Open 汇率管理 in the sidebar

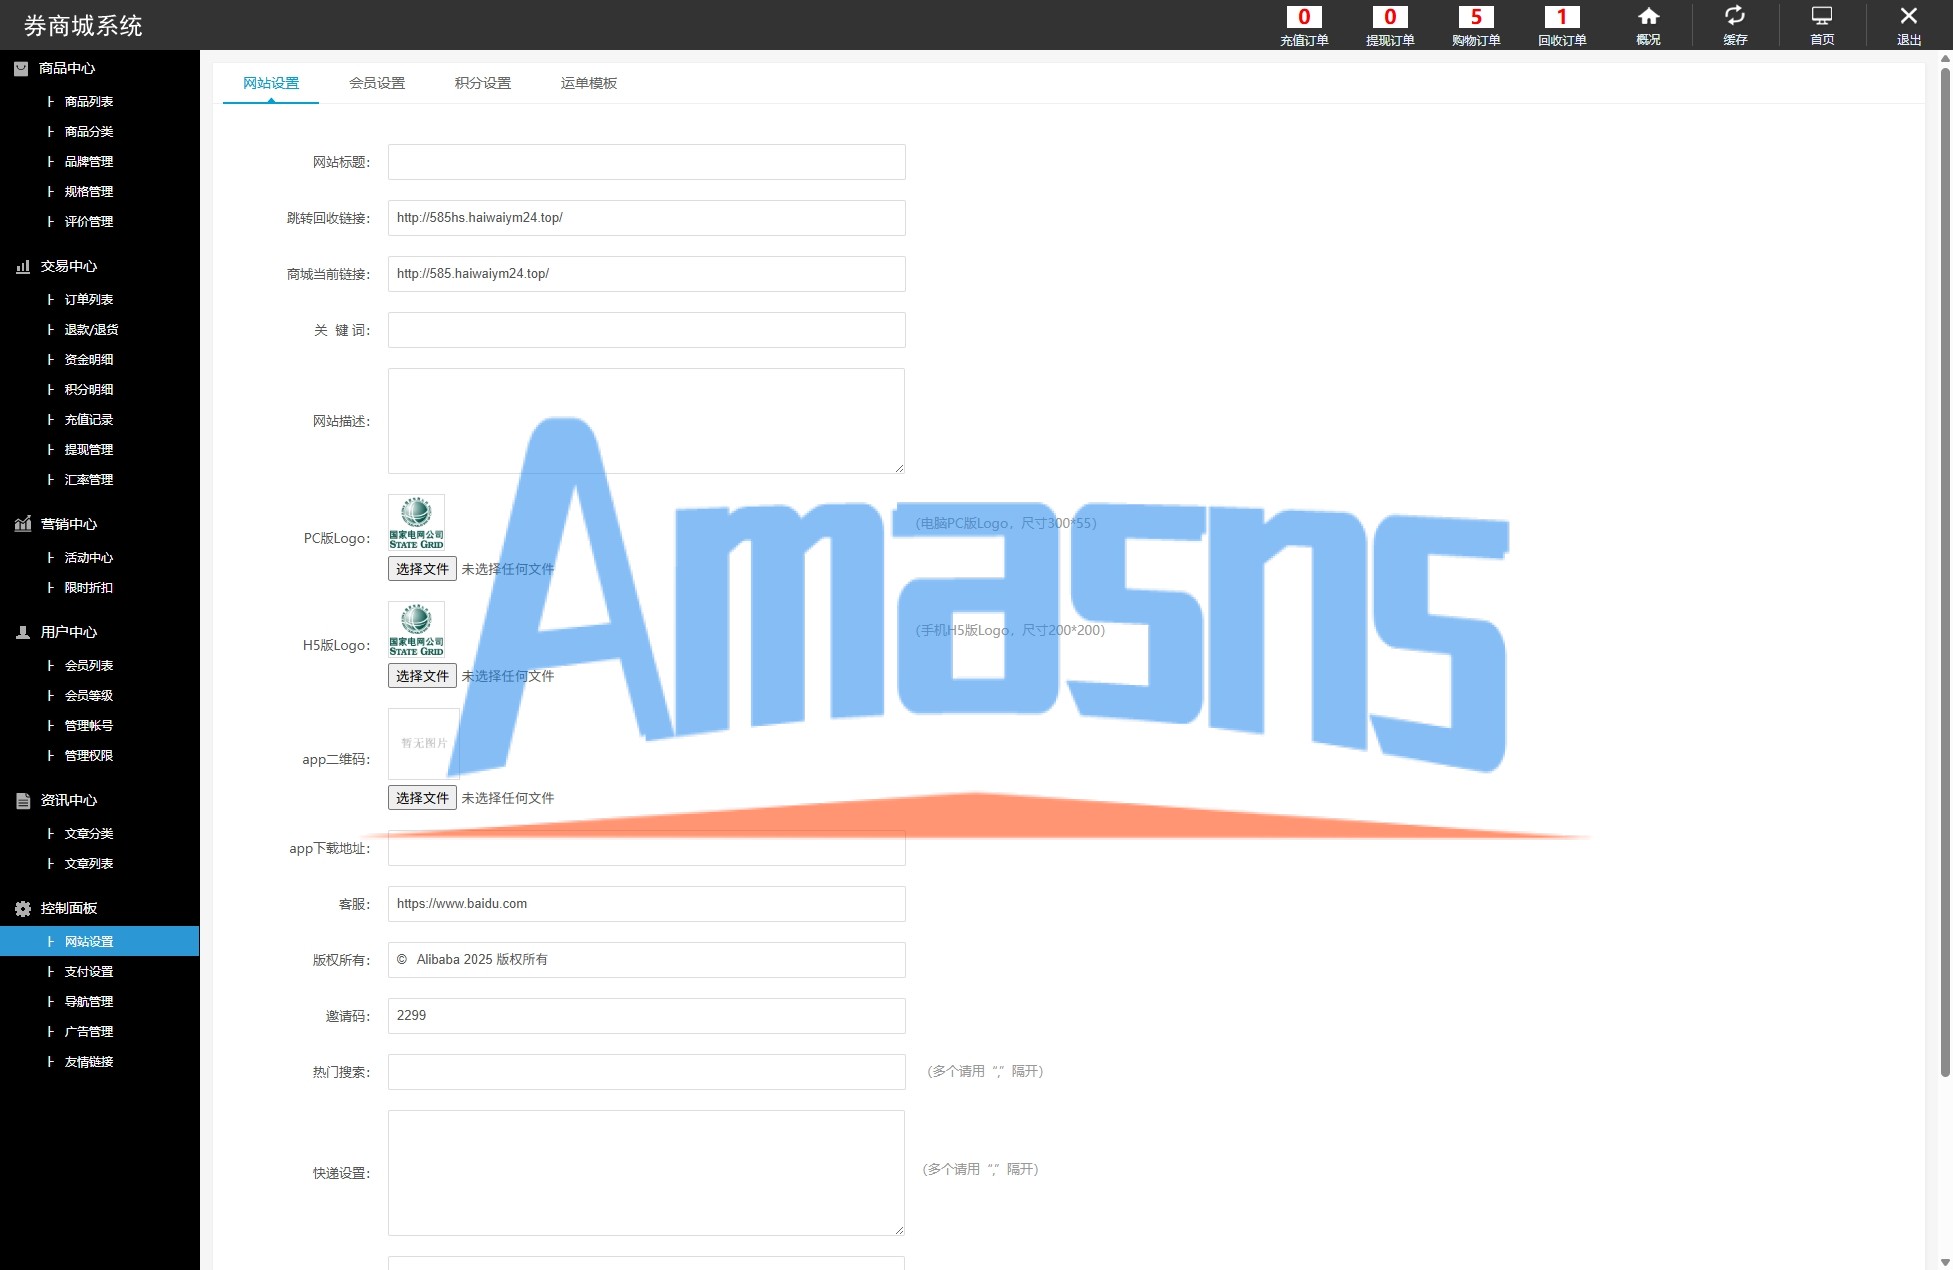coord(89,479)
